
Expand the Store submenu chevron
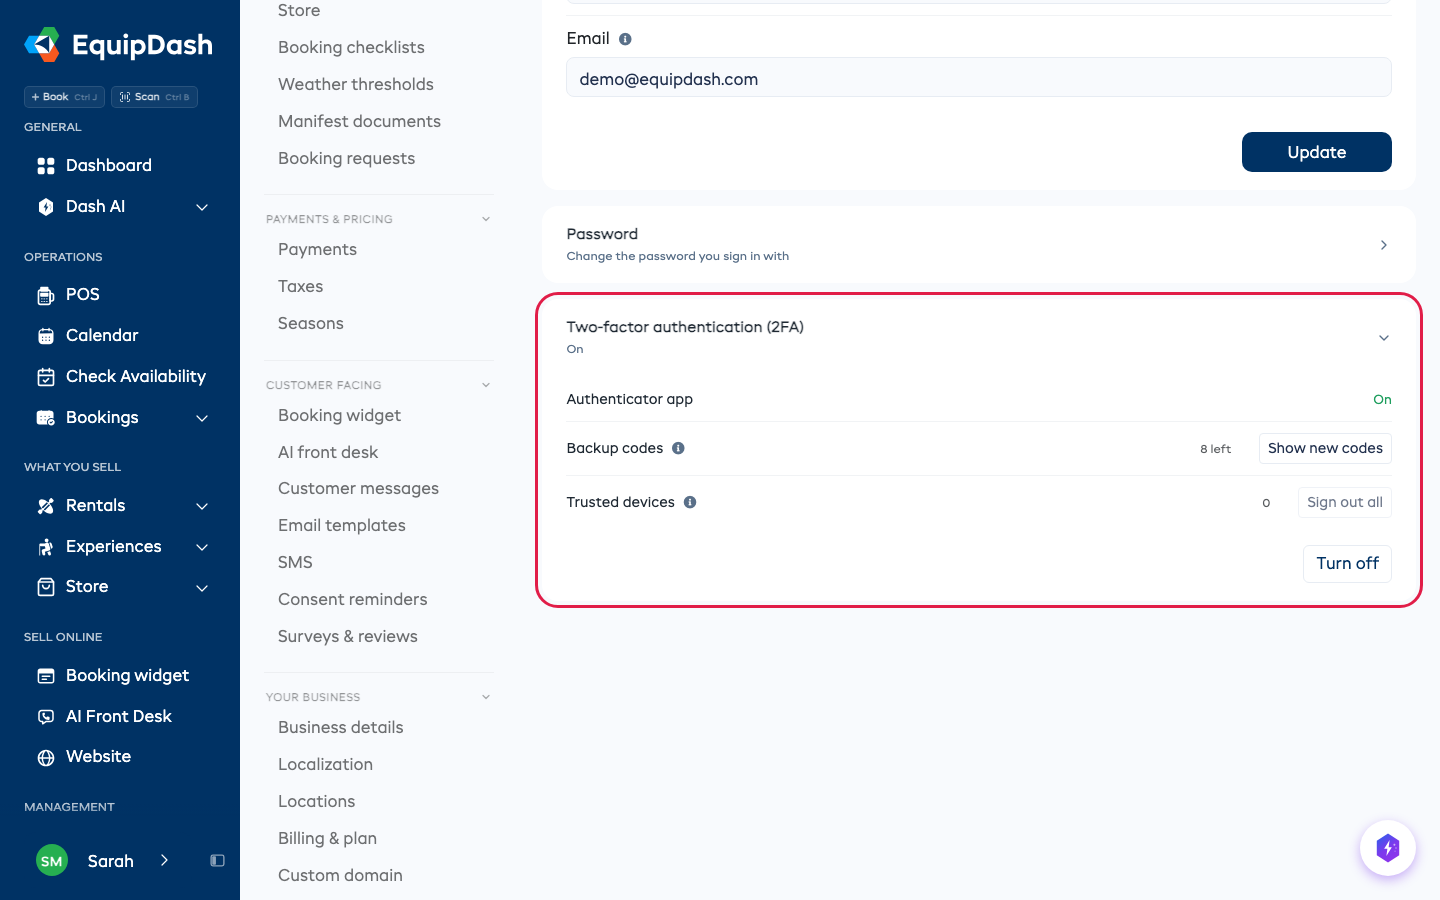202,588
